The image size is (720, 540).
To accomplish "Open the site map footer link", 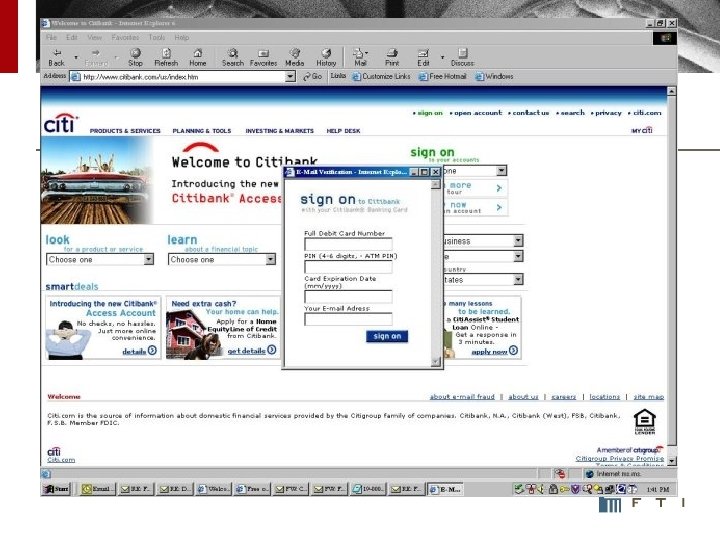I will pos(648,396).
